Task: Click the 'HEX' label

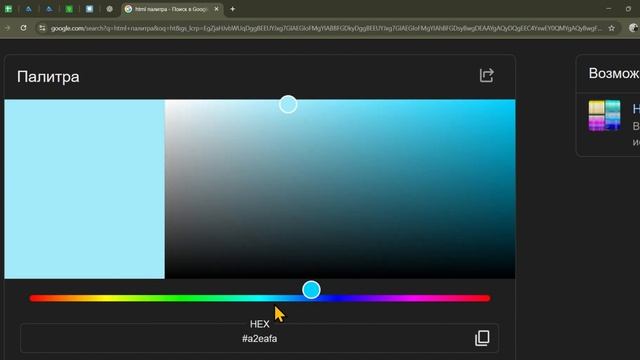Action: 260,324
